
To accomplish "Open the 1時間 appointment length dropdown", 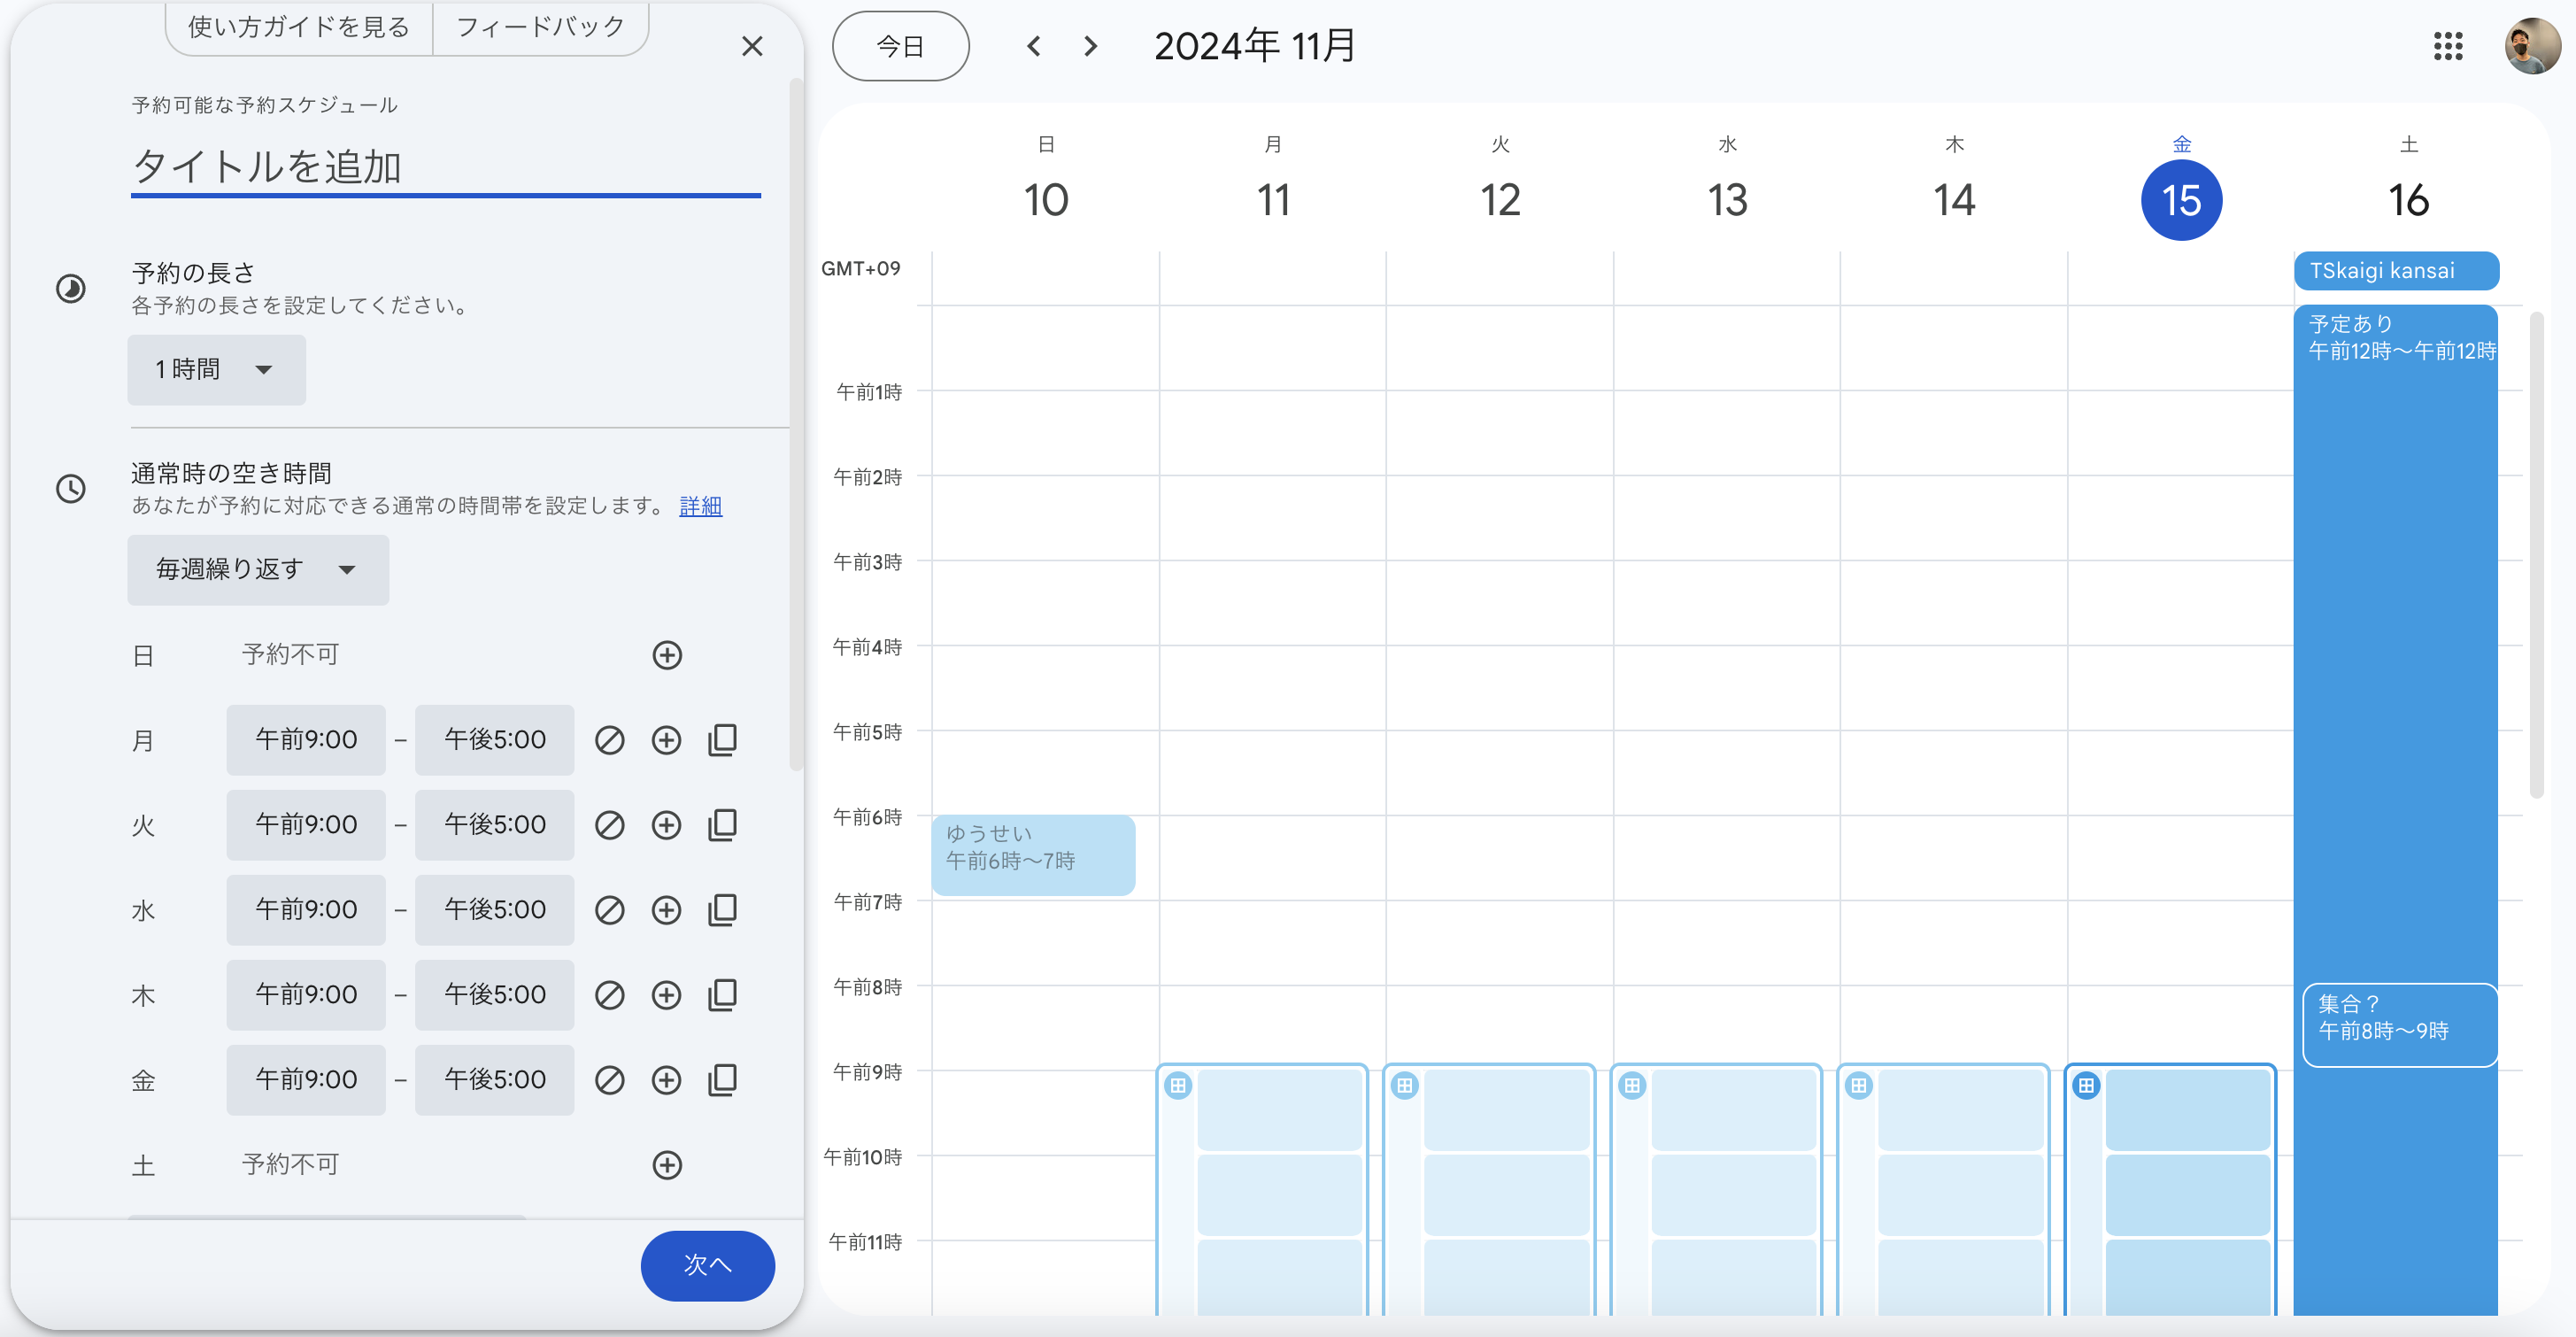I will click(216, 370).
